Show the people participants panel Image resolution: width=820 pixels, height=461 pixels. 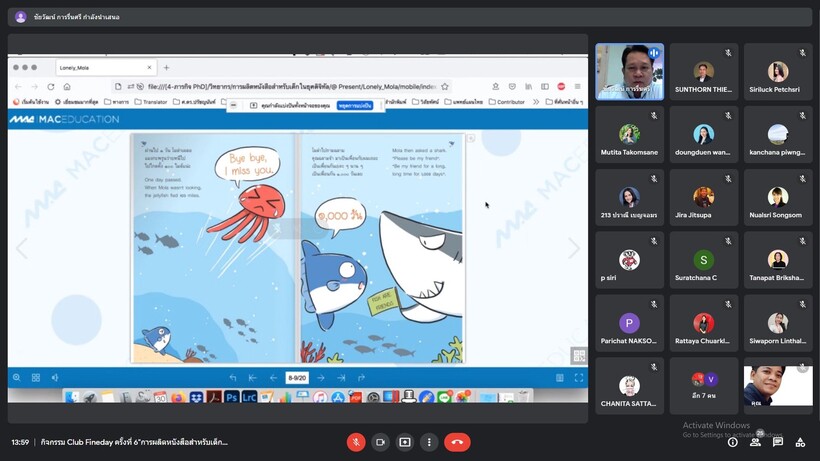click(755, 442)
